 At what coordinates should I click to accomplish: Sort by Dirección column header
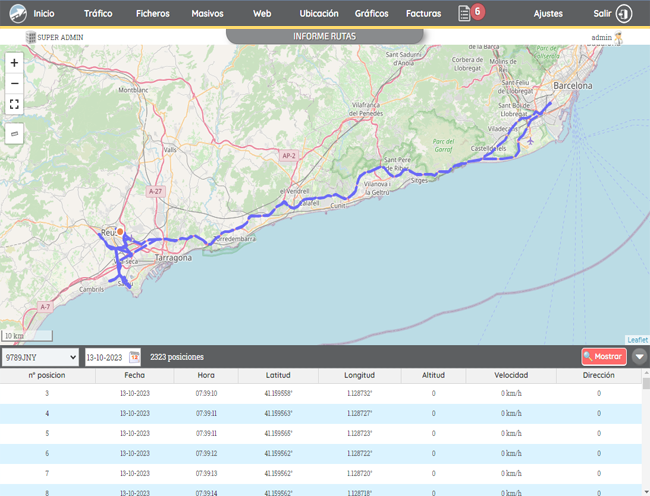tap(599, 375)
